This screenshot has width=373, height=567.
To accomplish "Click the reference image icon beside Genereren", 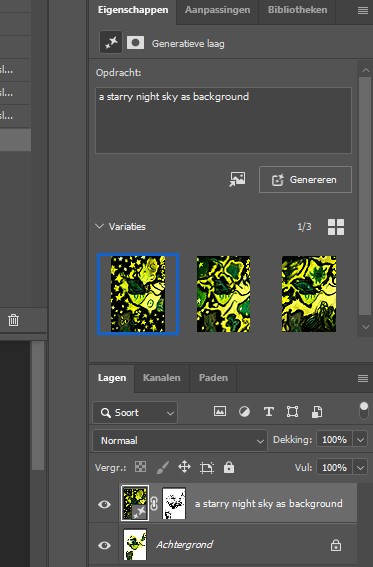I will (x=237, y=179).
